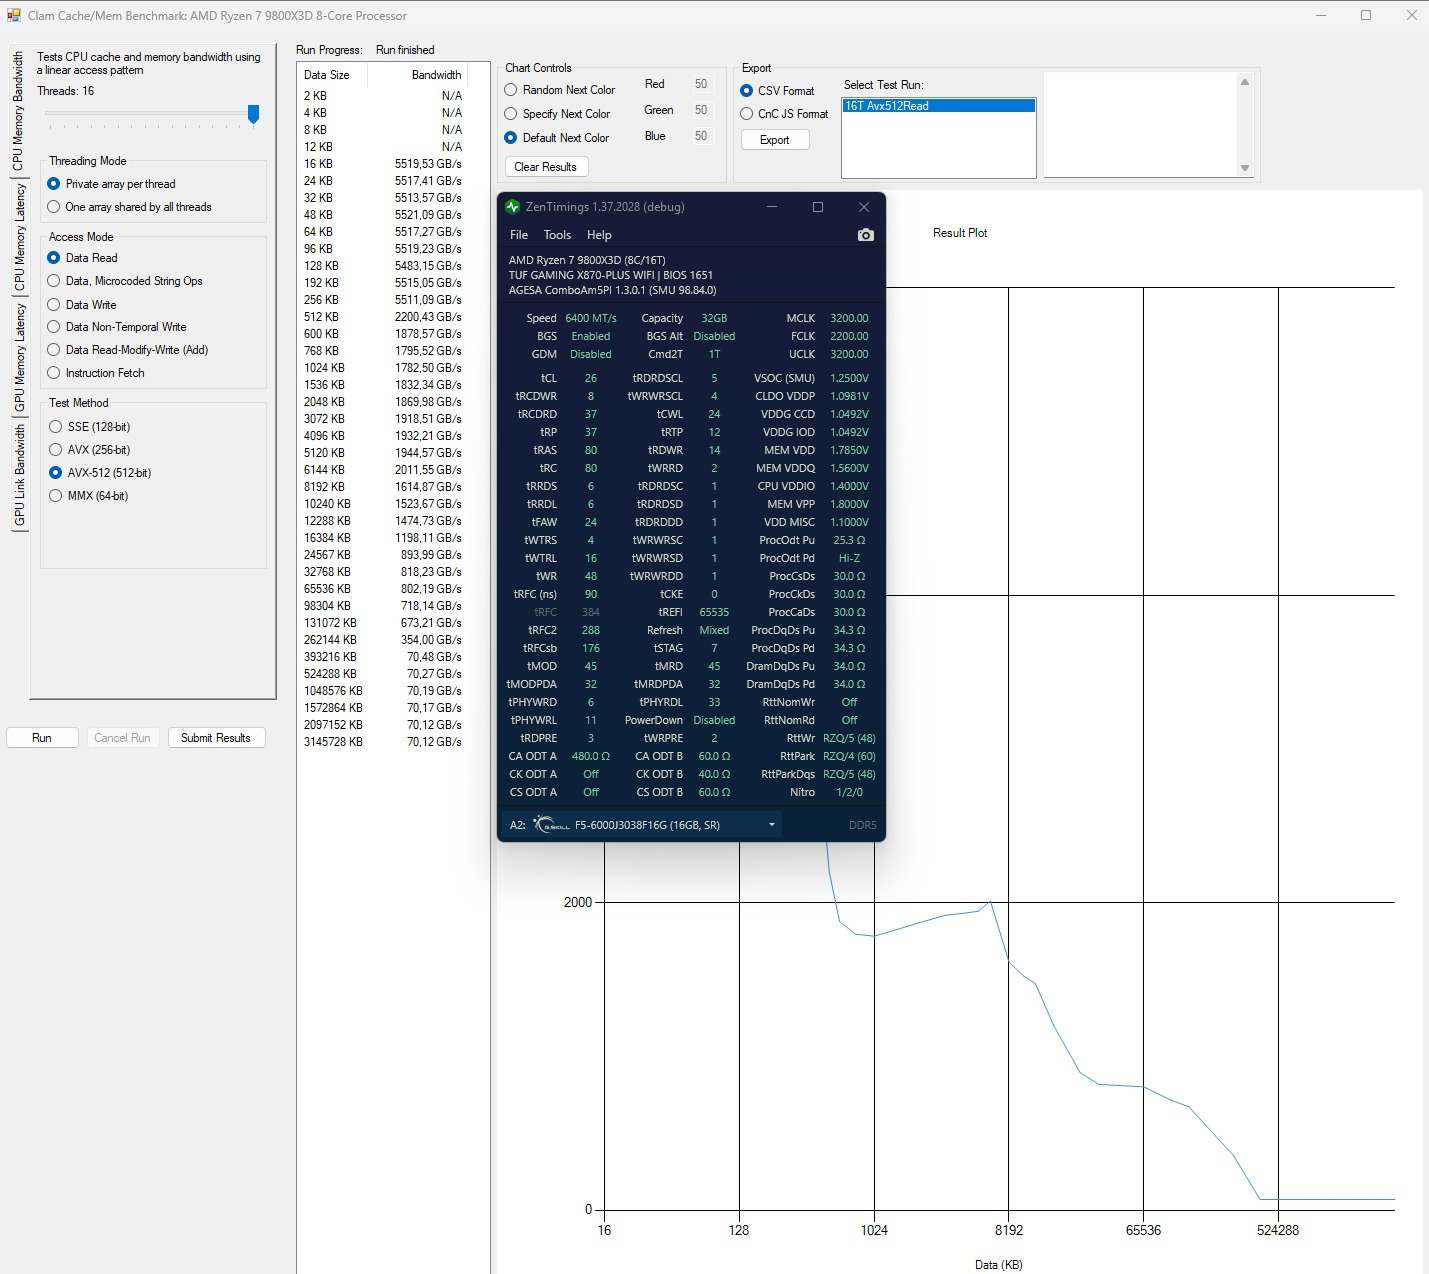Viewport: 1429px width, 1274px height.
Task: Click the Submit Results button
Action: (x=216, y=738)
